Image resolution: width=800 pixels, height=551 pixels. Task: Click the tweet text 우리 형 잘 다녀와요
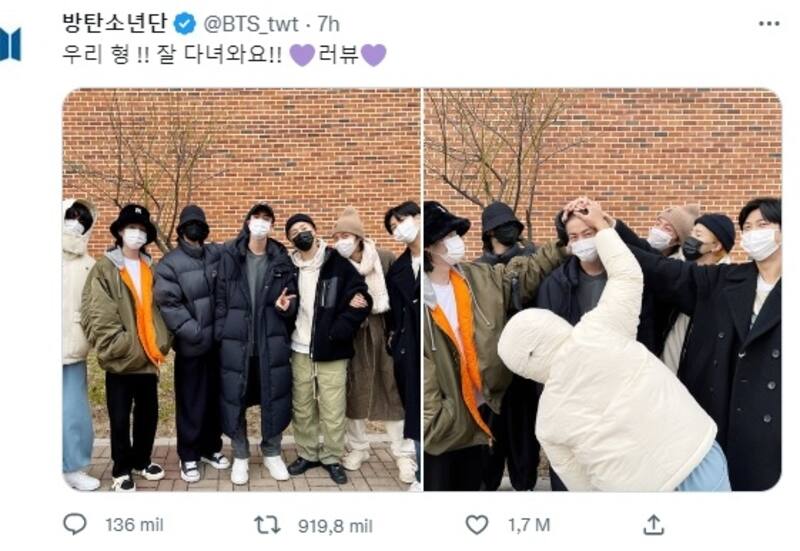pos(172,54)
